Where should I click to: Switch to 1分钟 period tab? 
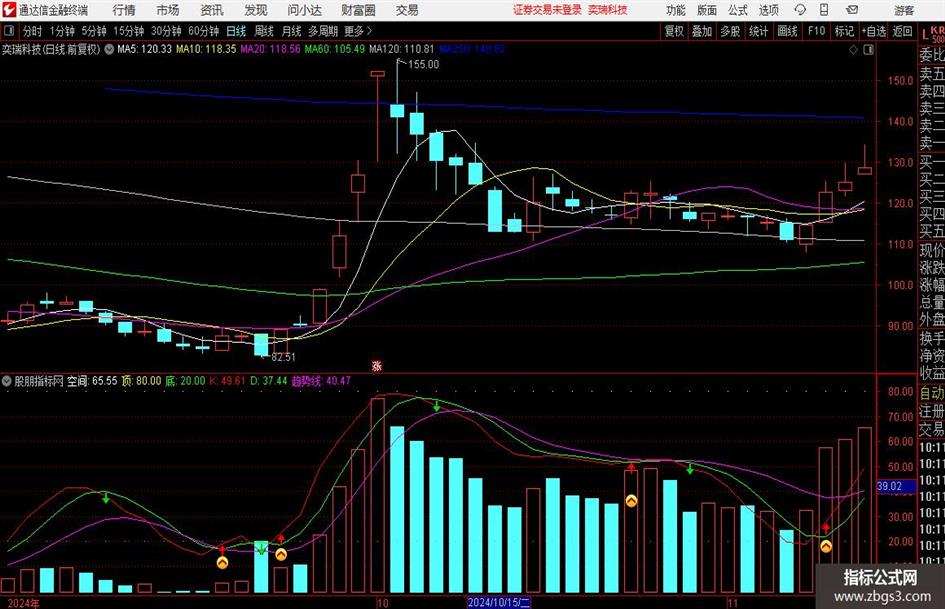[62, 31]
